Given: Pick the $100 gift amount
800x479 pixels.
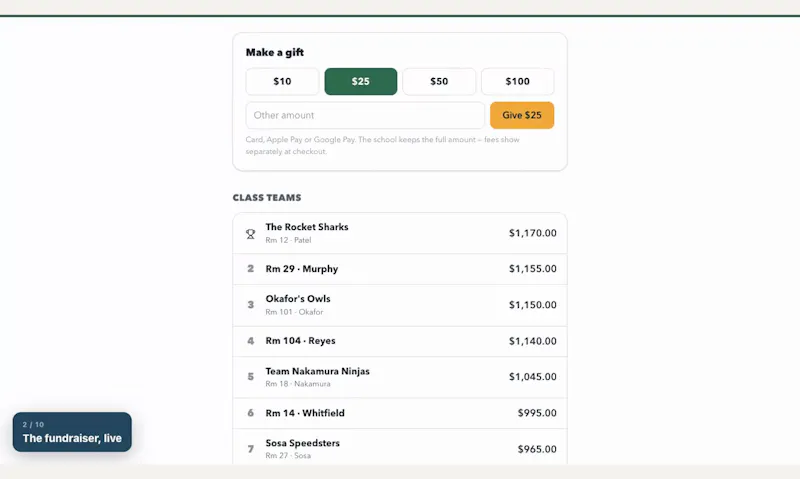Looking at the screenshot, I should (517, 82).
